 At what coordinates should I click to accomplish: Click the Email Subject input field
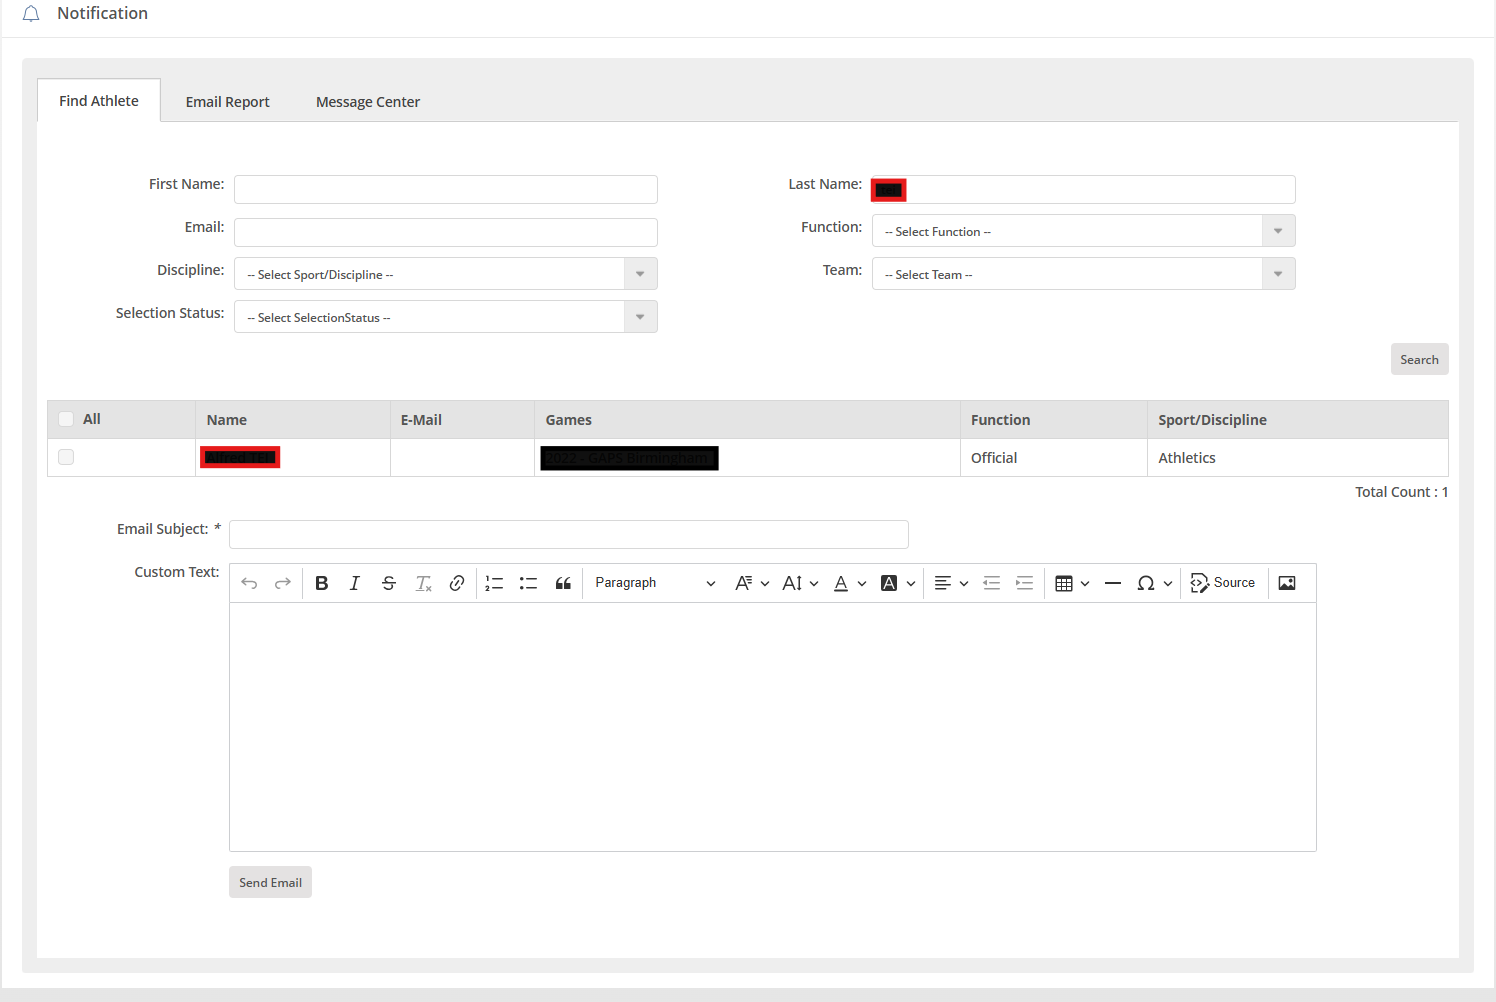(x=568, y=534)
